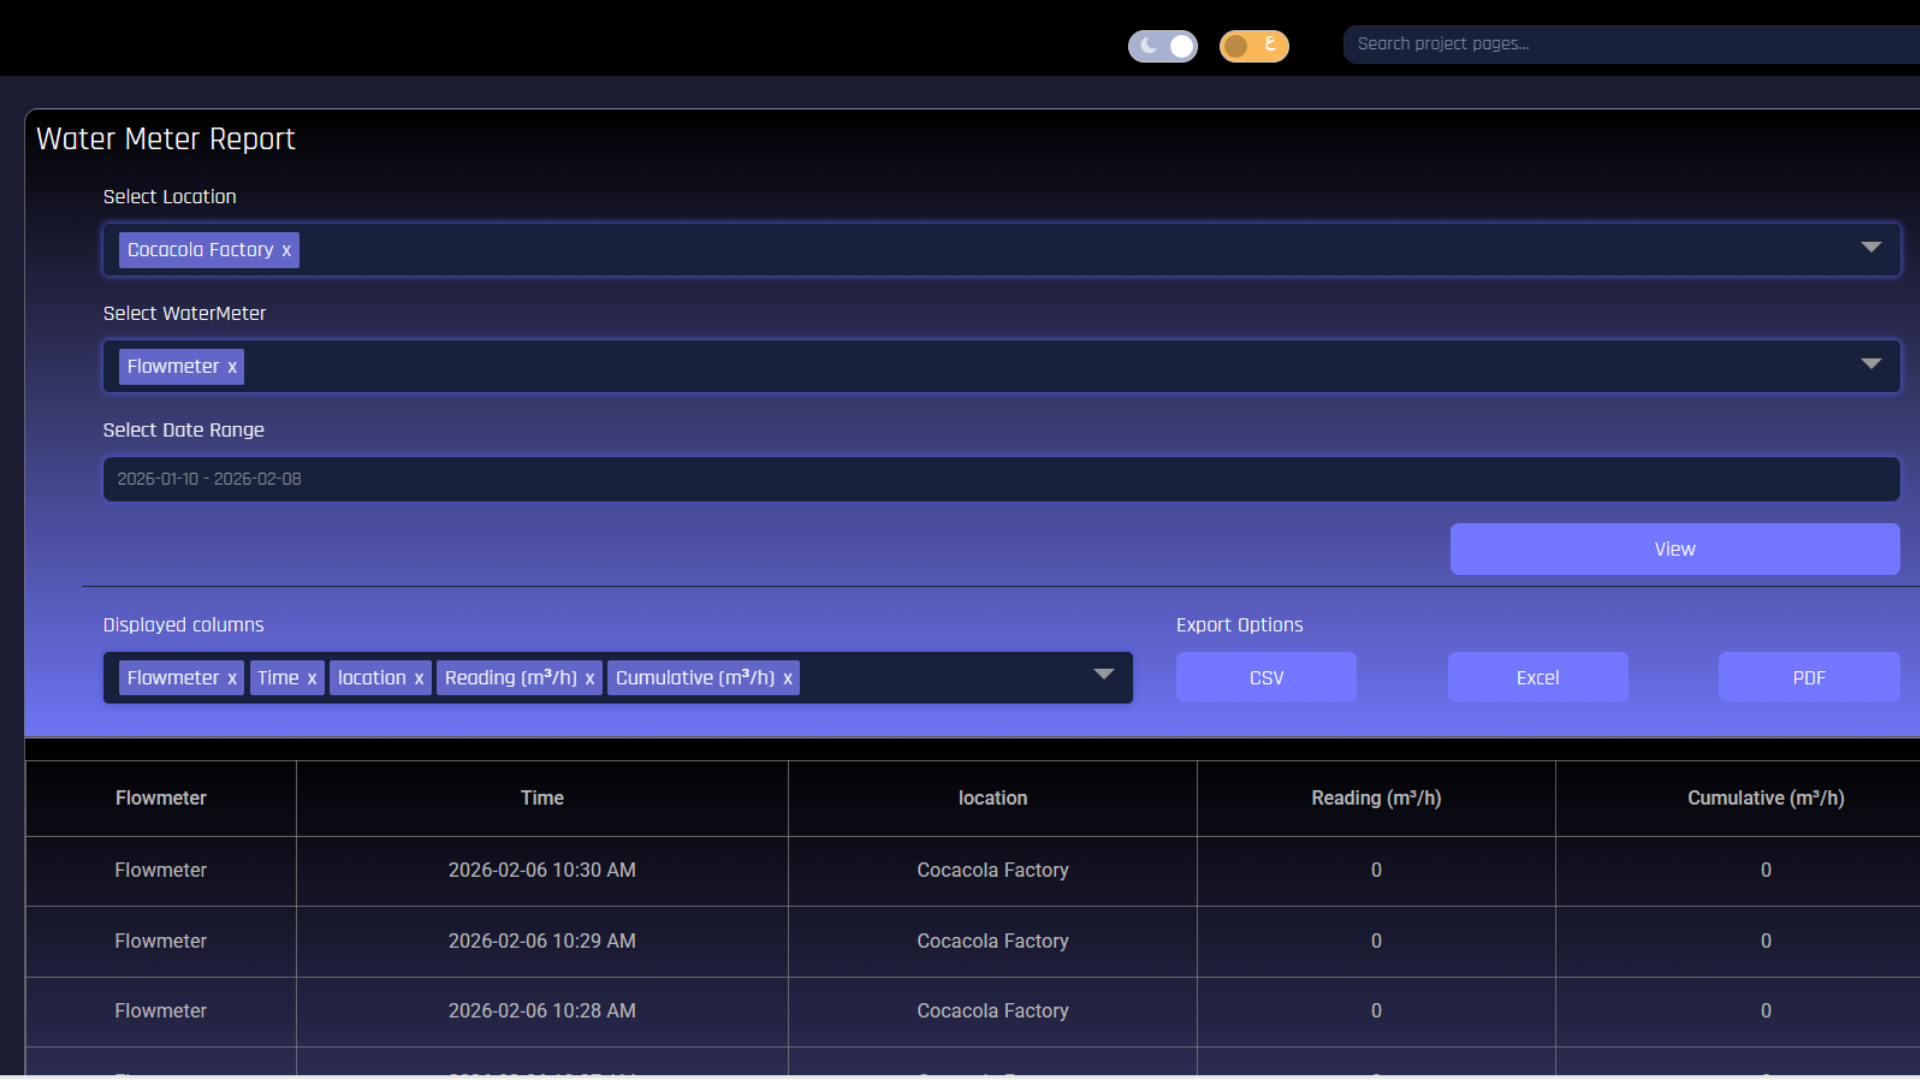Screen dimensions: 1920x1080
Task: Open the Displayed columns dropdown arrow
Action: tap(1104, 674)
